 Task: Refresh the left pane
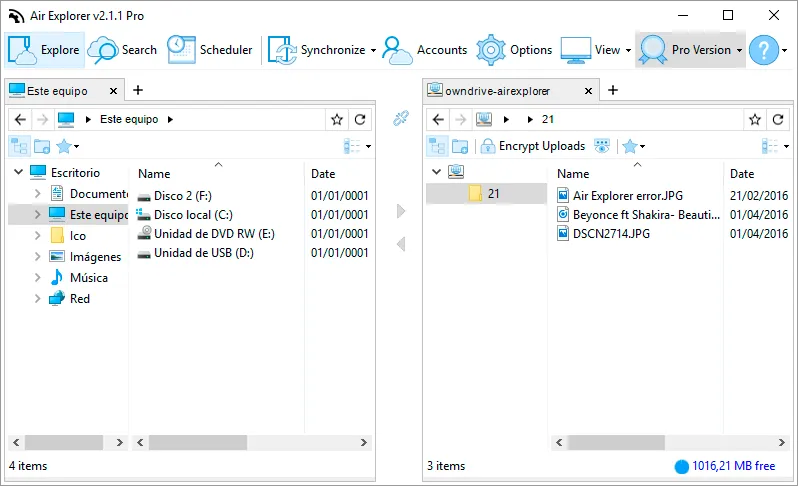[360, 120]
